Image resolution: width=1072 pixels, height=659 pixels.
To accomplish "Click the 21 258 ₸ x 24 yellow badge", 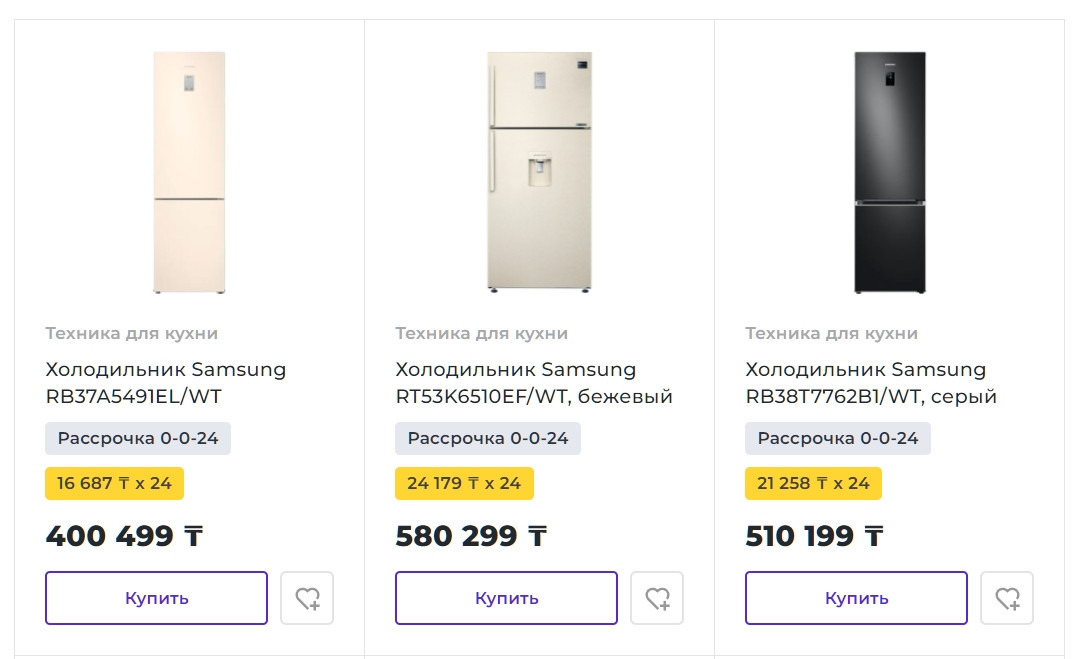I will pyautogui.click(x=813, y=483).
